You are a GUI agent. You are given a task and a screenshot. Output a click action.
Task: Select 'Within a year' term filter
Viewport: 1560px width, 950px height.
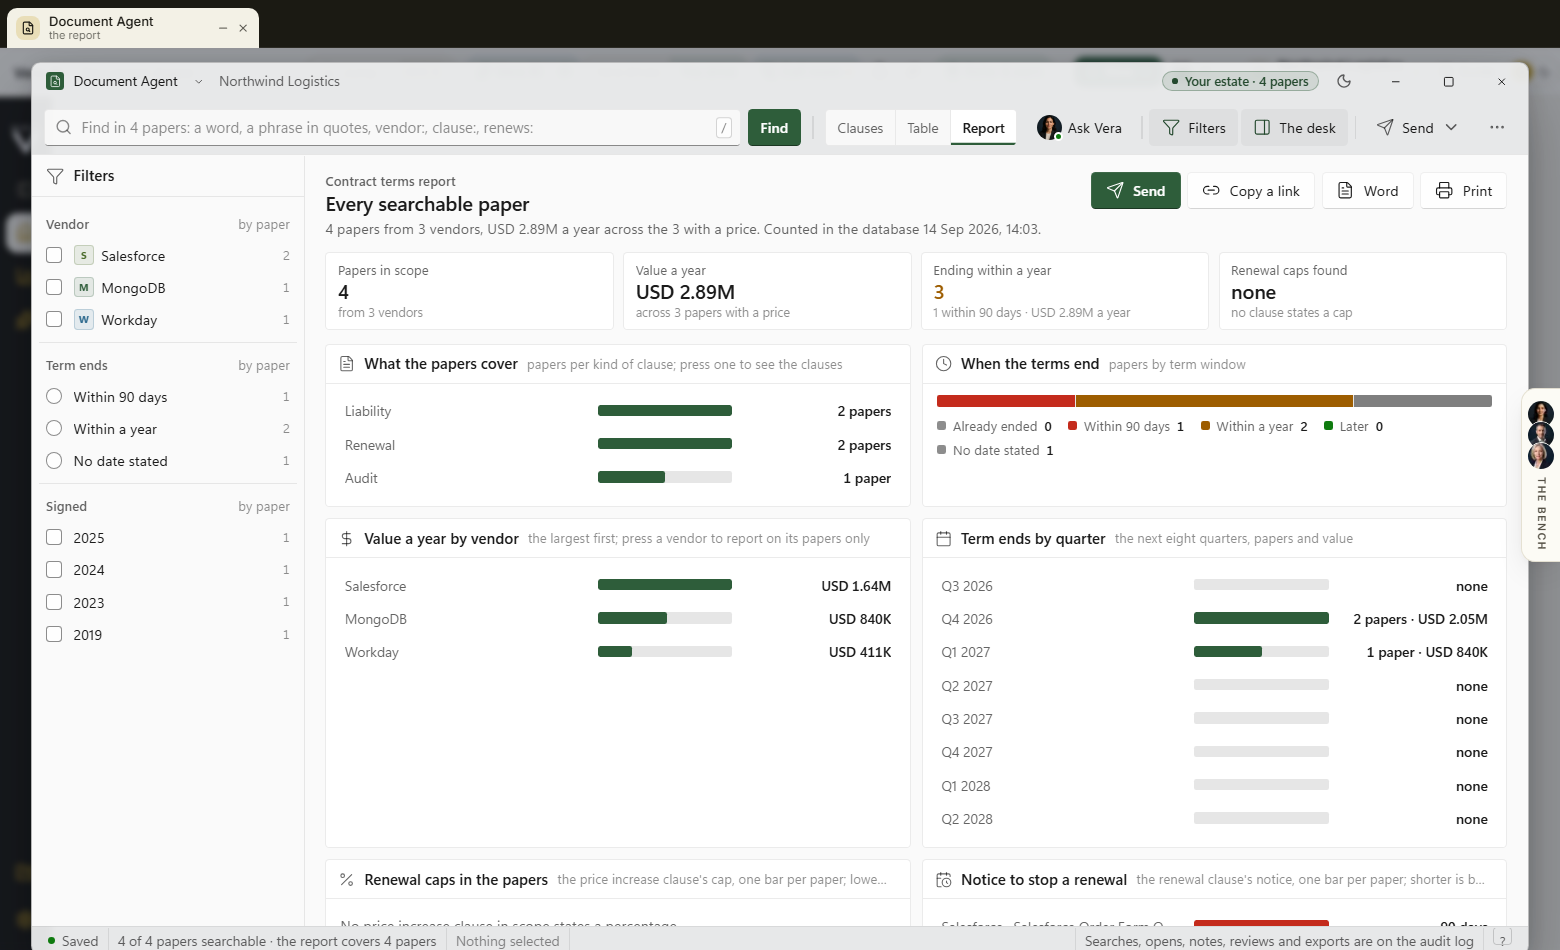54,428
